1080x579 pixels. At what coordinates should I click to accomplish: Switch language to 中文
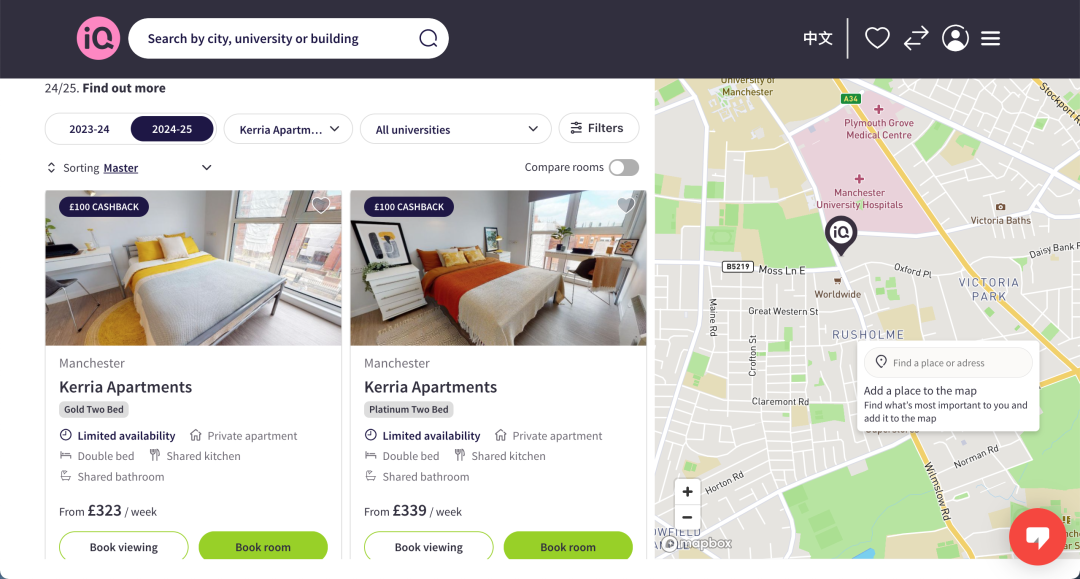click(x=818, y=39)
